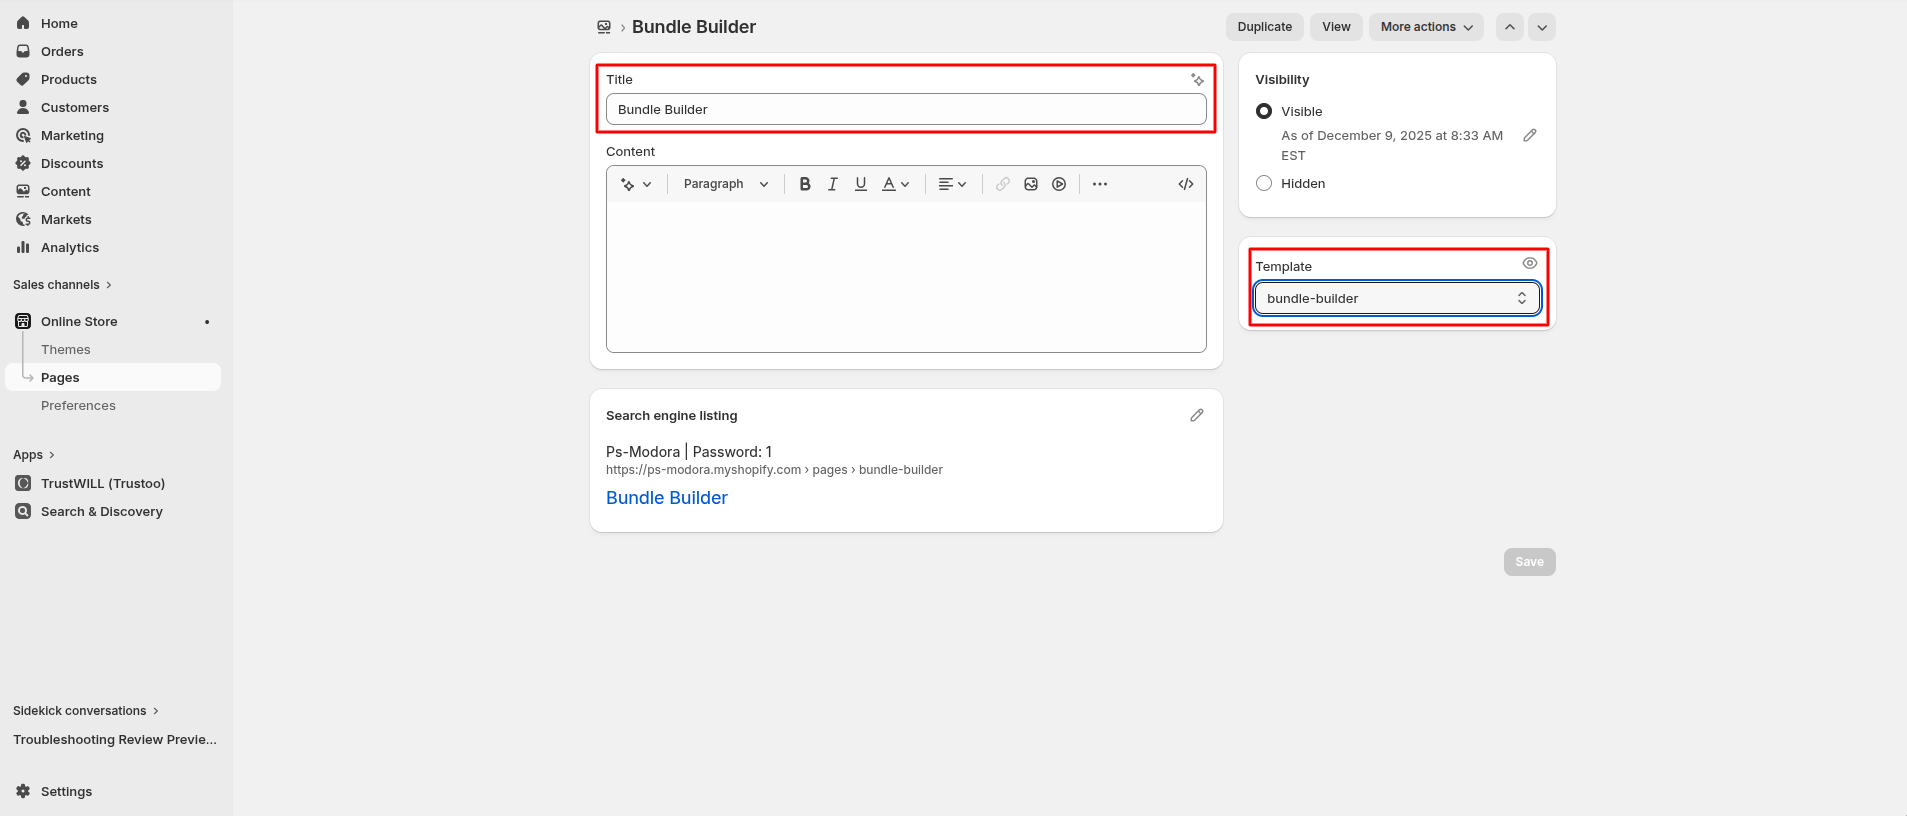1907x816 pixels.
Task: Click the insert link icon in the editor
Action: (1003, 184)
